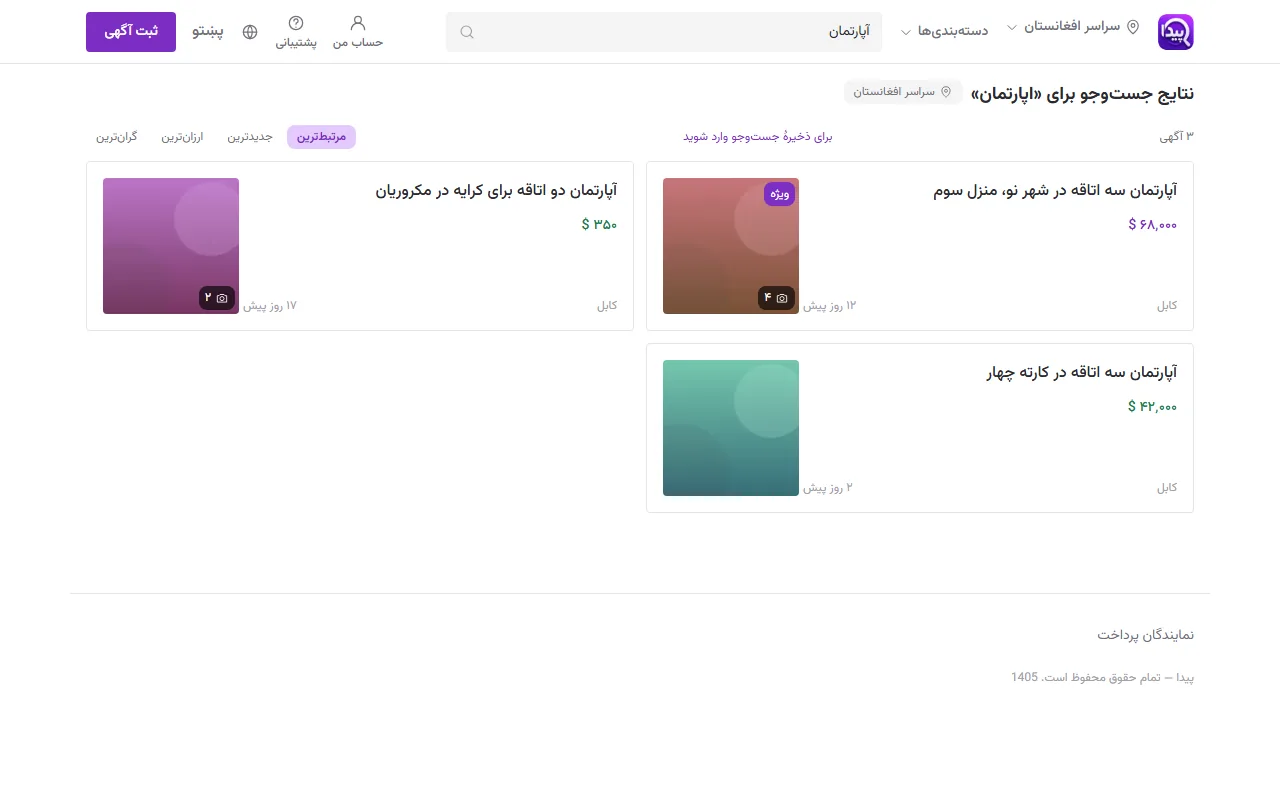This screenshot has width=1280, height=800.
Task: Click the ۲ روز پیش timestamp
Action: (828, 487)
